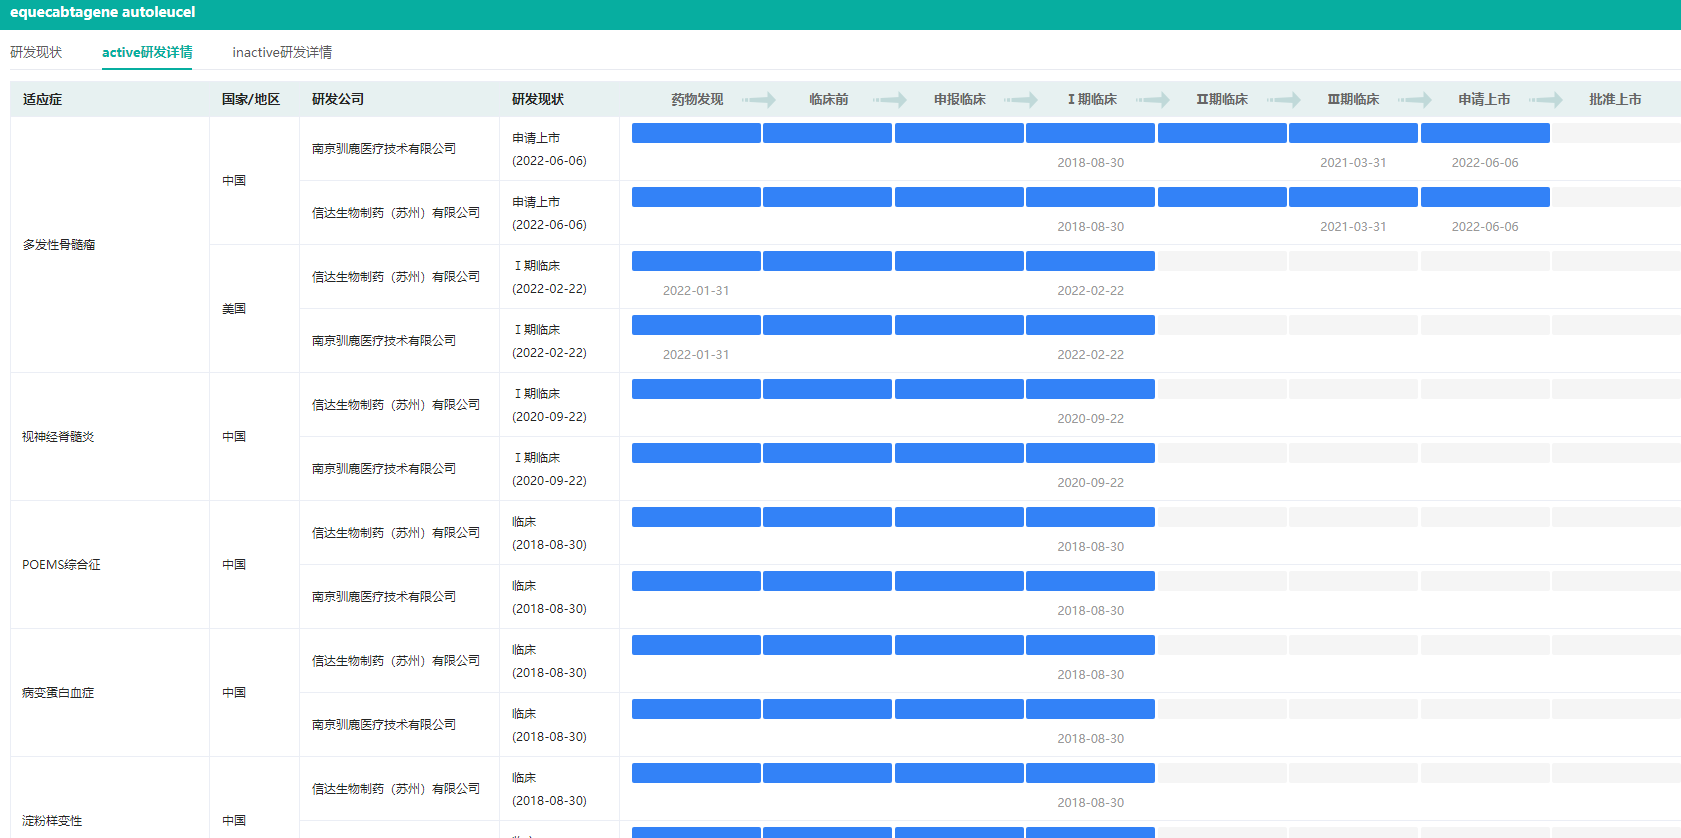The width and height of the screenshot is (1681, 838).
Task: Click arrow icon between 申请上市 and 批准上市
Action: tap(1546, 100)
